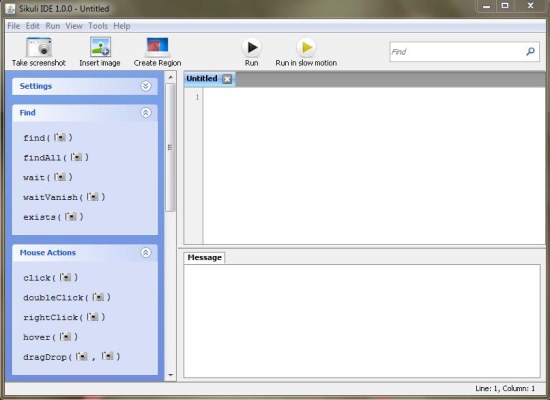Minimize the Sikuli IDE window

486,6
